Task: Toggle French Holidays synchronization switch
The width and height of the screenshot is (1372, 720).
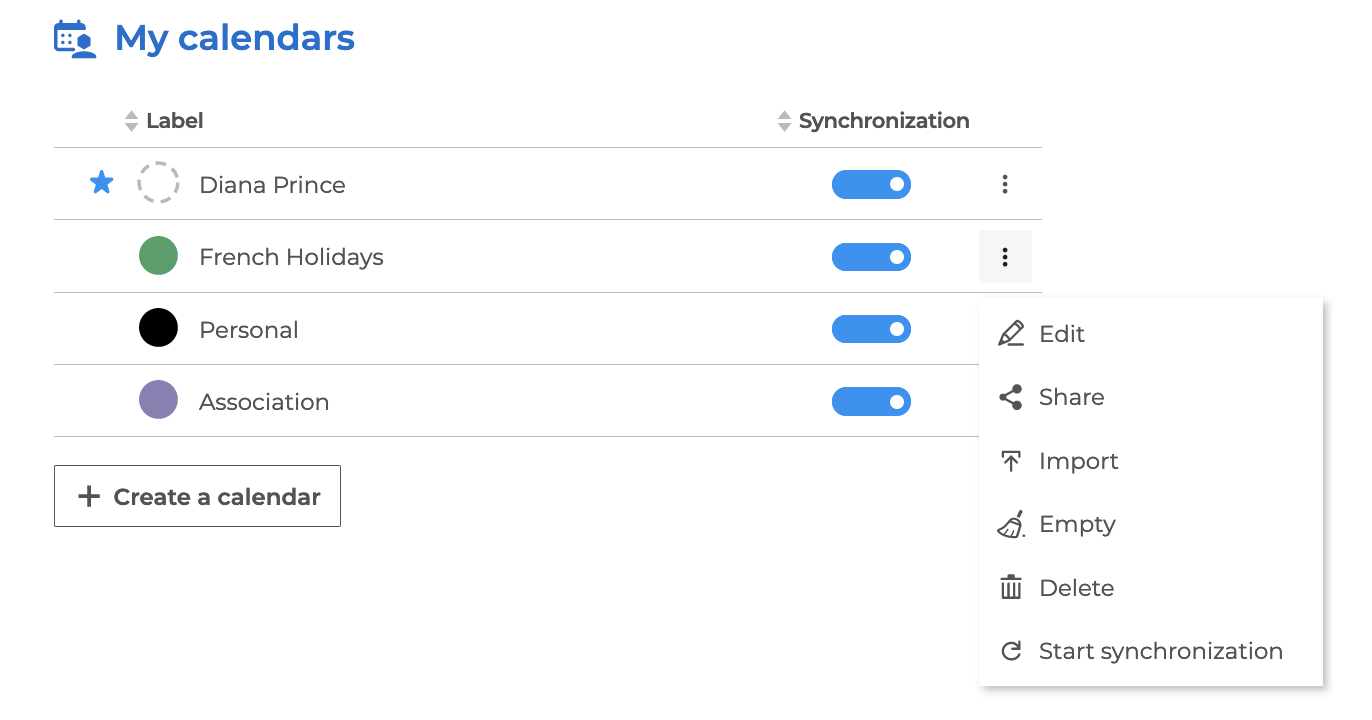Action: [x=871, y=257]
